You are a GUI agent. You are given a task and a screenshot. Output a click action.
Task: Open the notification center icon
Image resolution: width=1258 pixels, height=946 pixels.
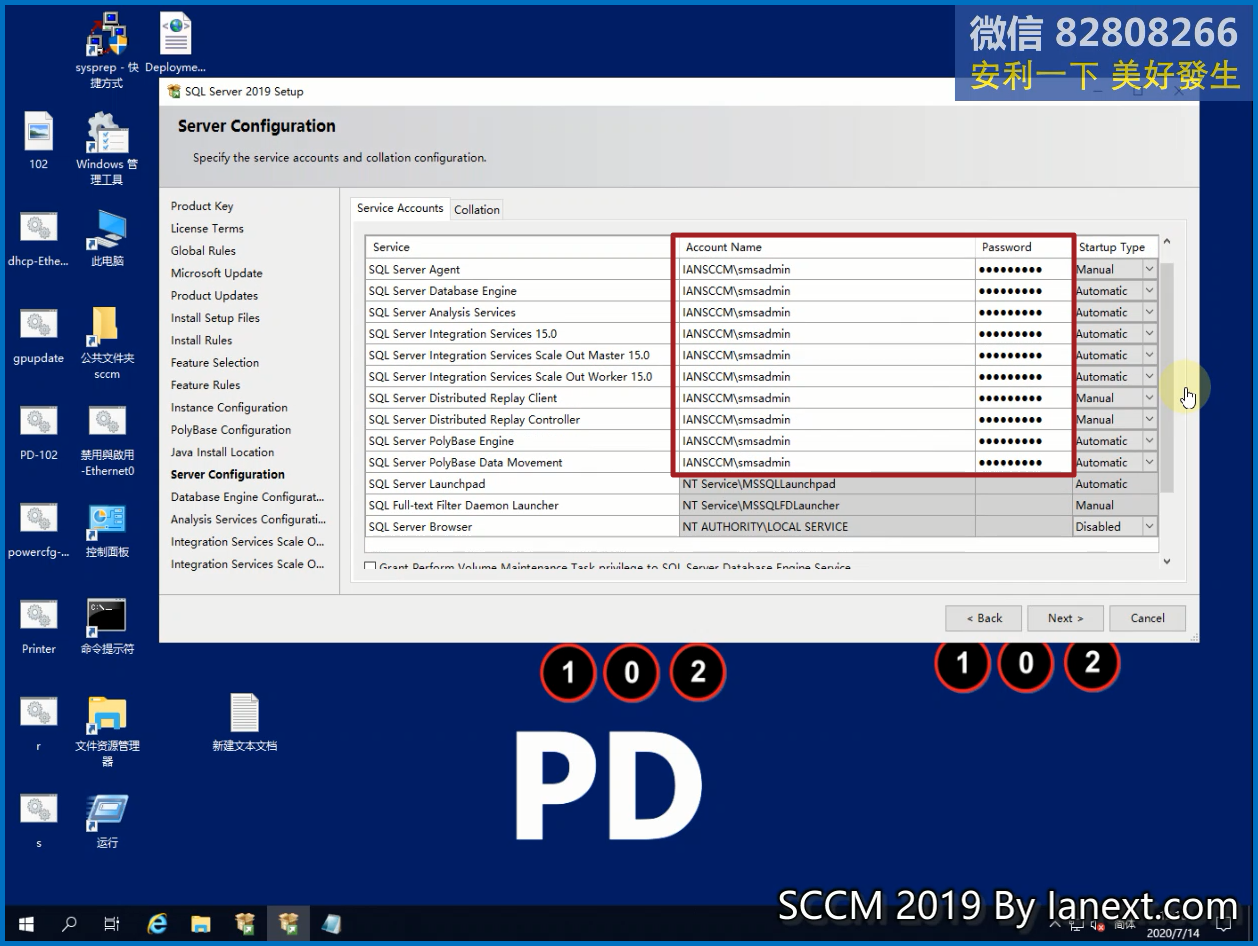point(1223,924)
